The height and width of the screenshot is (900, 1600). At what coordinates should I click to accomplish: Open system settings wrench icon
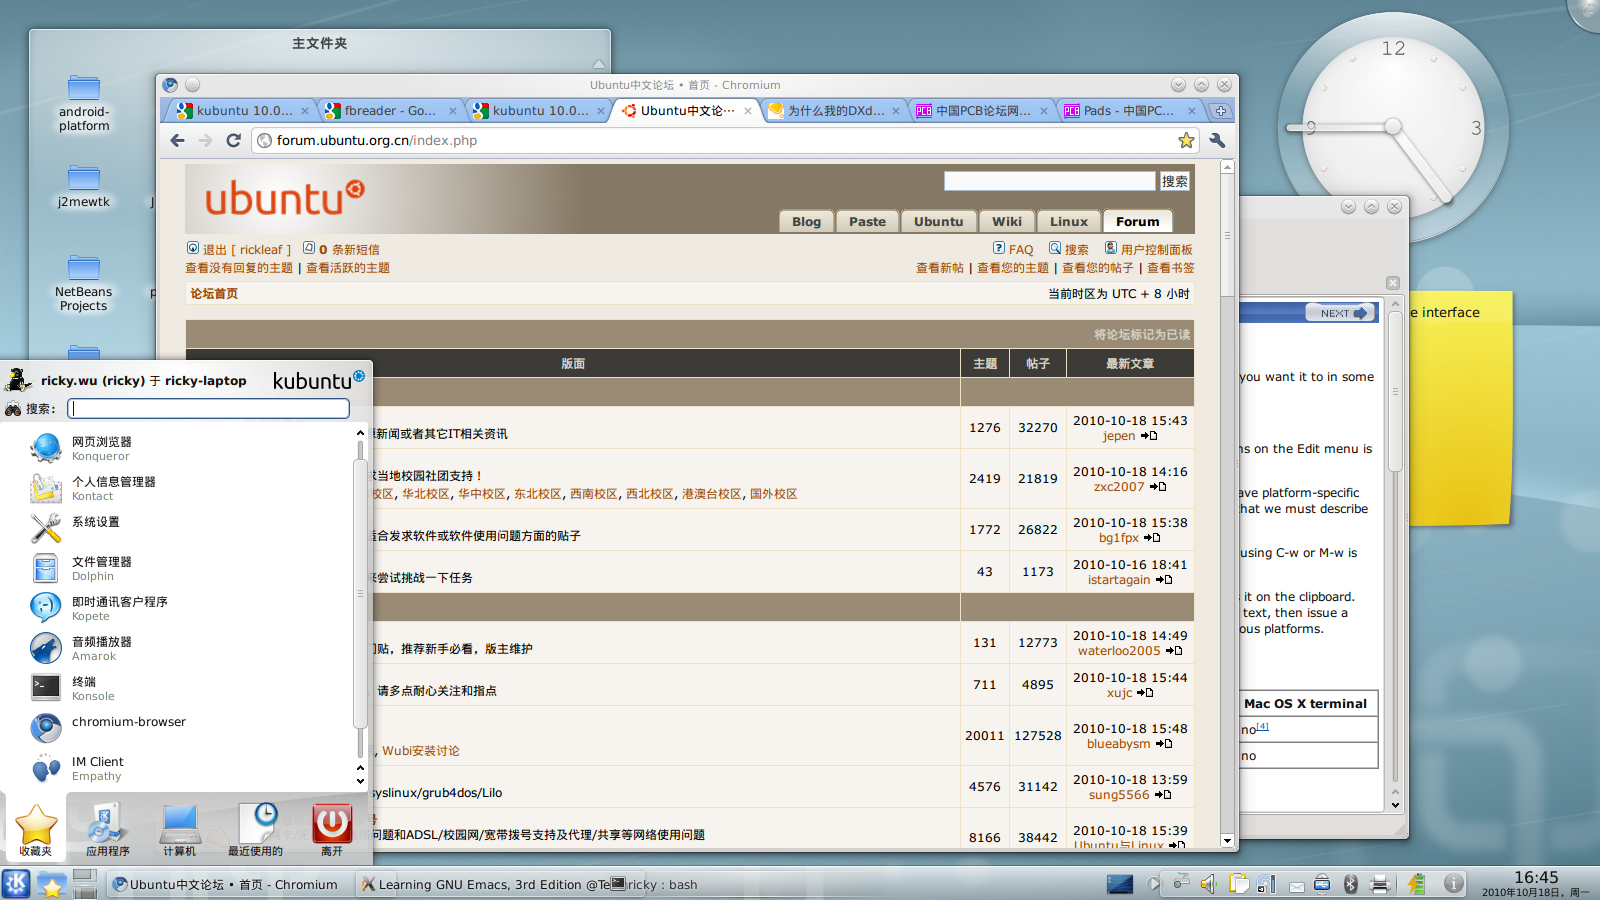tap(45, 528)
